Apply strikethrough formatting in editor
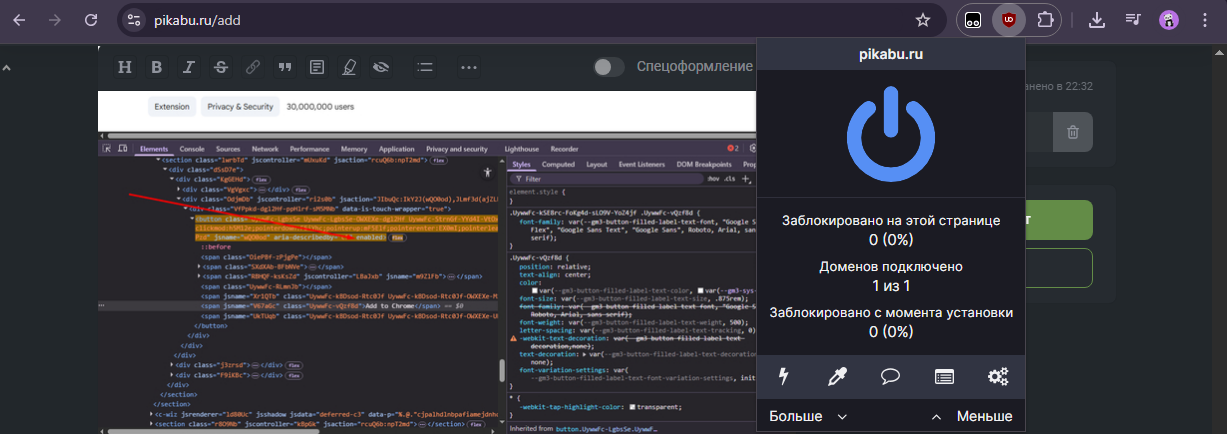This screenshot has height=434, width=1227. (220, 67)
